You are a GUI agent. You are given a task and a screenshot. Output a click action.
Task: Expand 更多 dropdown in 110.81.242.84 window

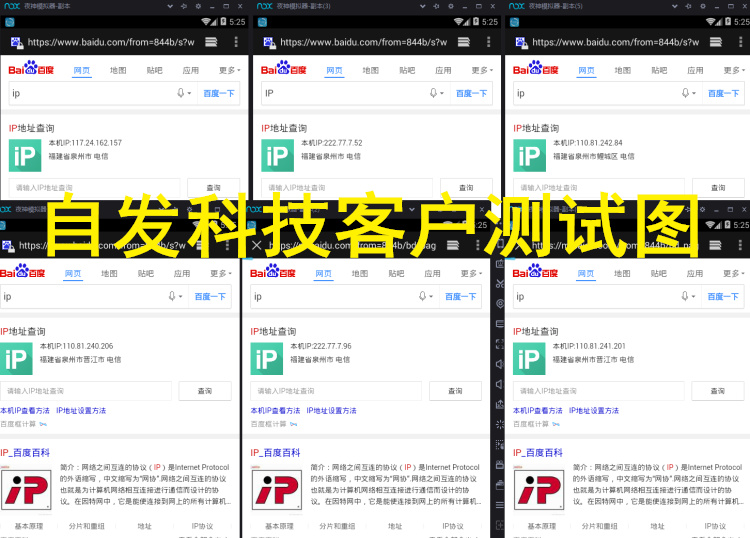click(x=734, y=70)
